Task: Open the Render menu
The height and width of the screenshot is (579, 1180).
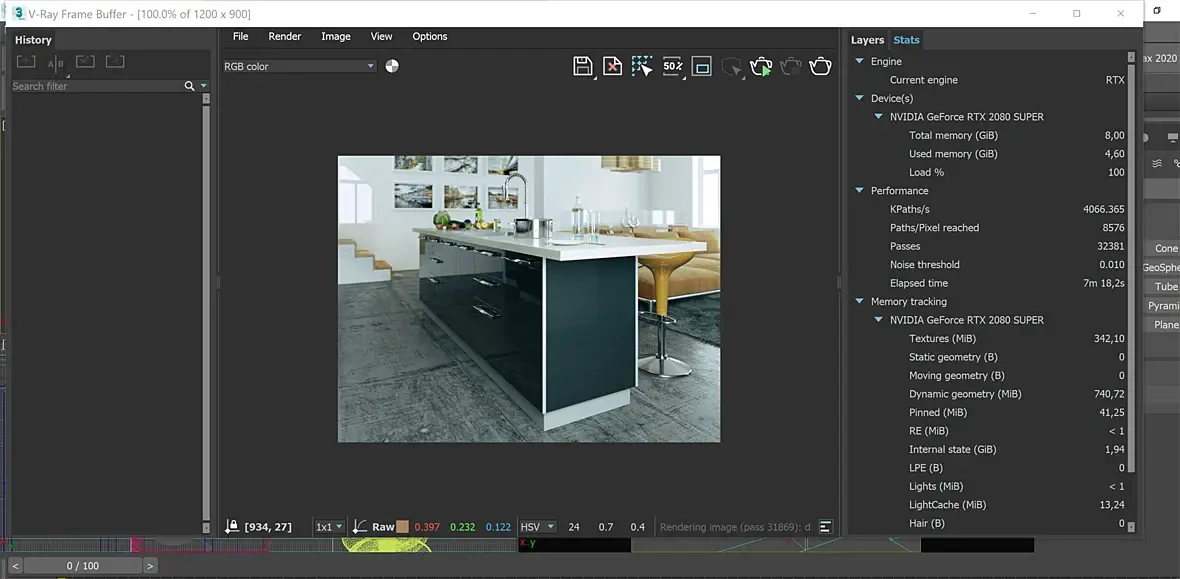Action: (284, 36)
